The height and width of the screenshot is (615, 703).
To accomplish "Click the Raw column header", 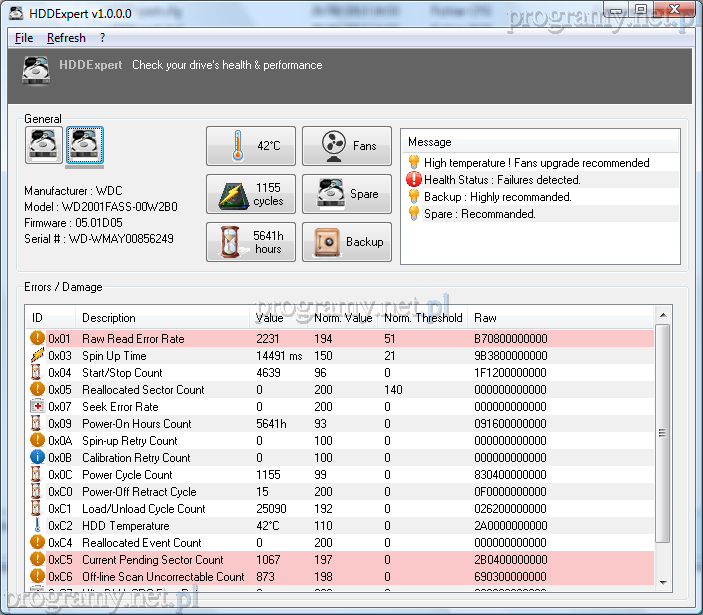I will [560, 318].
